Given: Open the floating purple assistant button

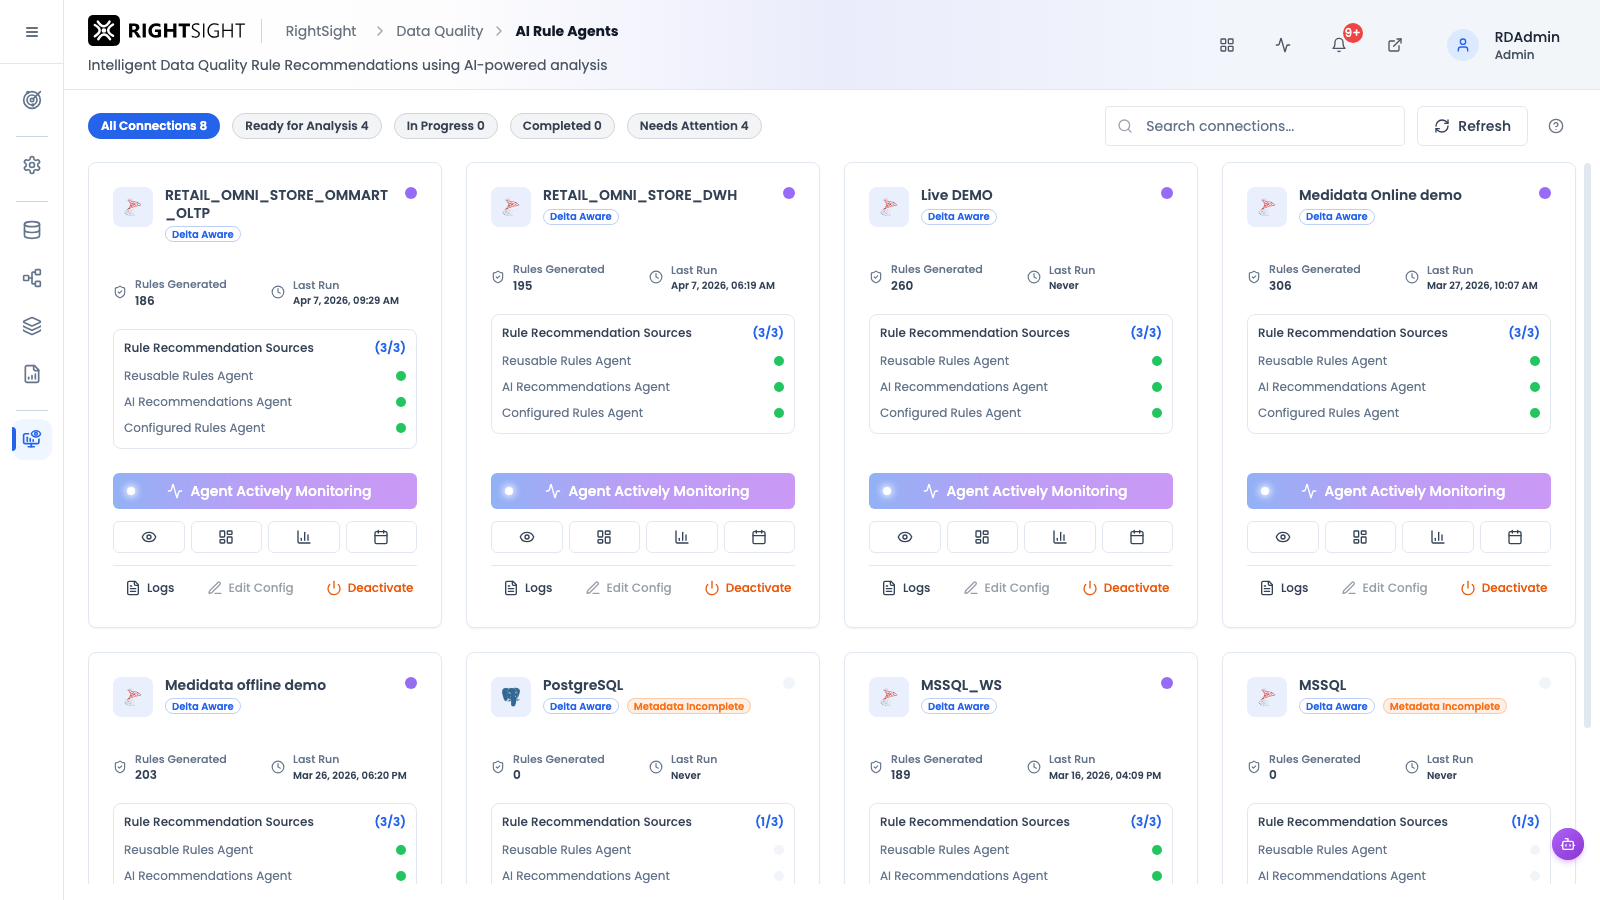Looking at the screenshot, I should (1568, 844).
